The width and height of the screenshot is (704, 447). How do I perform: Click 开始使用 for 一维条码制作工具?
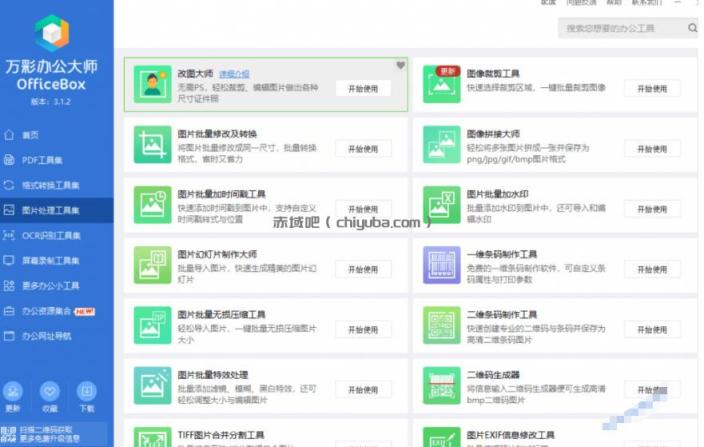pyautogui.click(x=652, y=269)
